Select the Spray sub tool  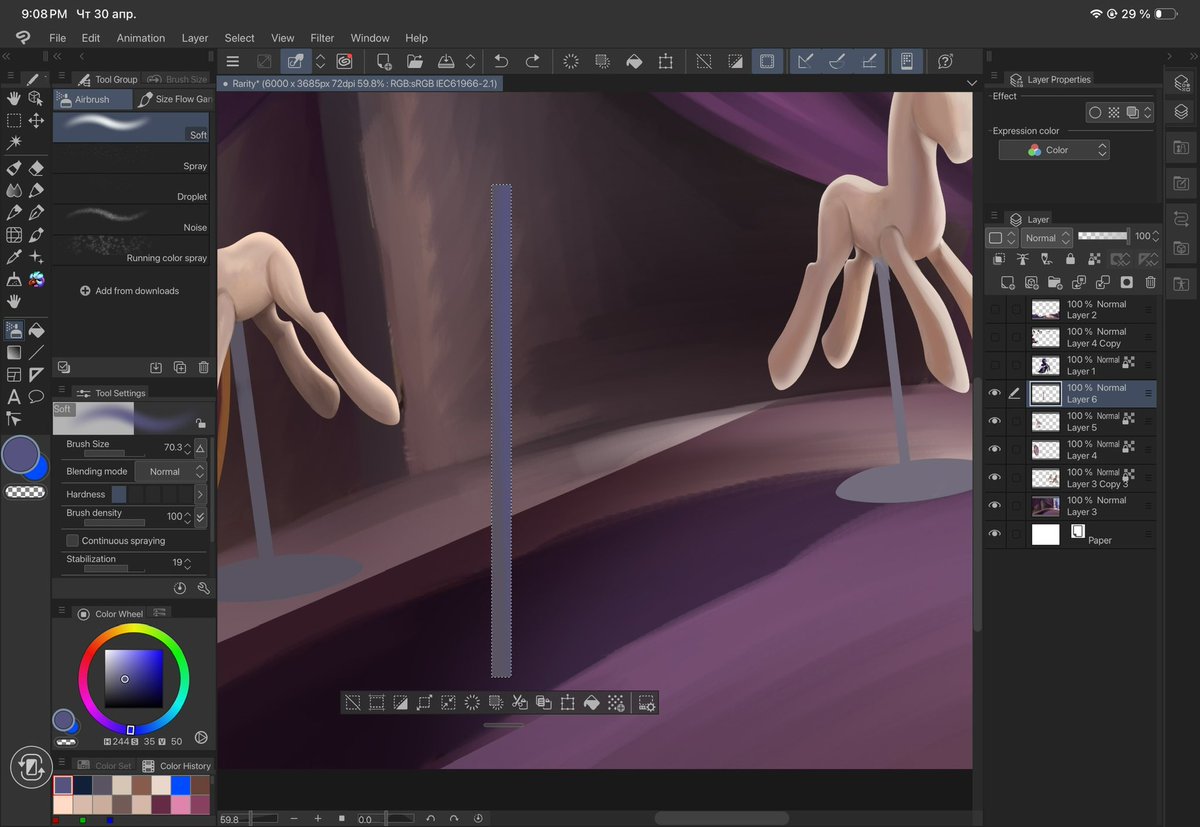pos(132,158)
